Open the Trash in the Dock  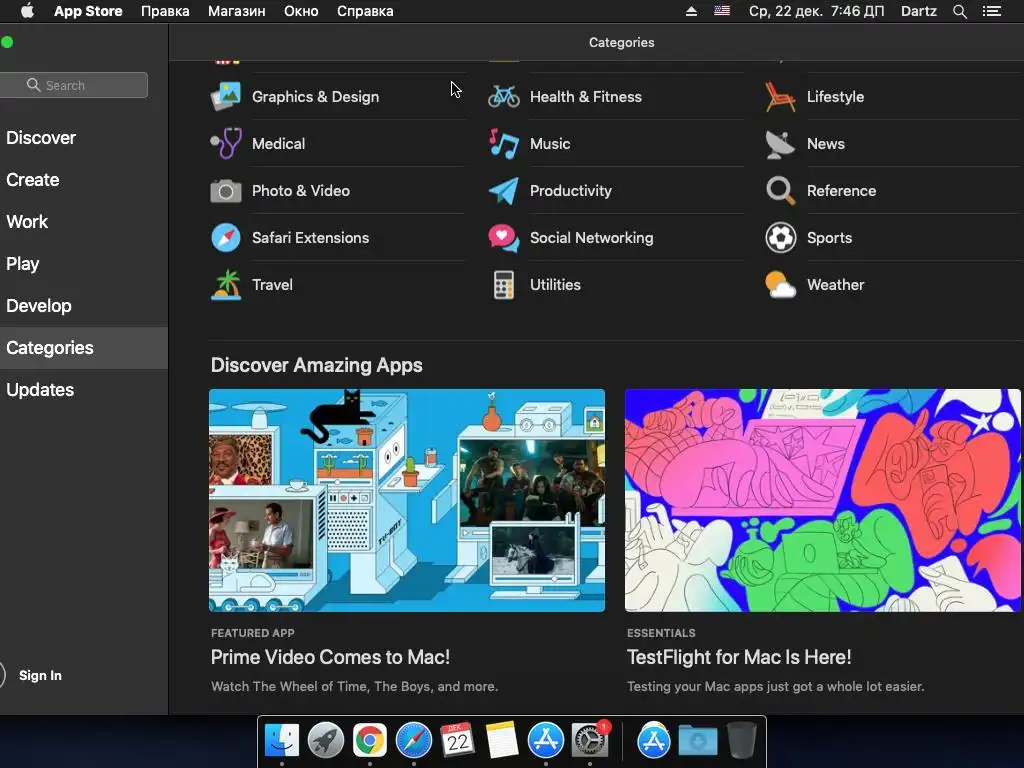pyautogui.click(x=741, y=740)
